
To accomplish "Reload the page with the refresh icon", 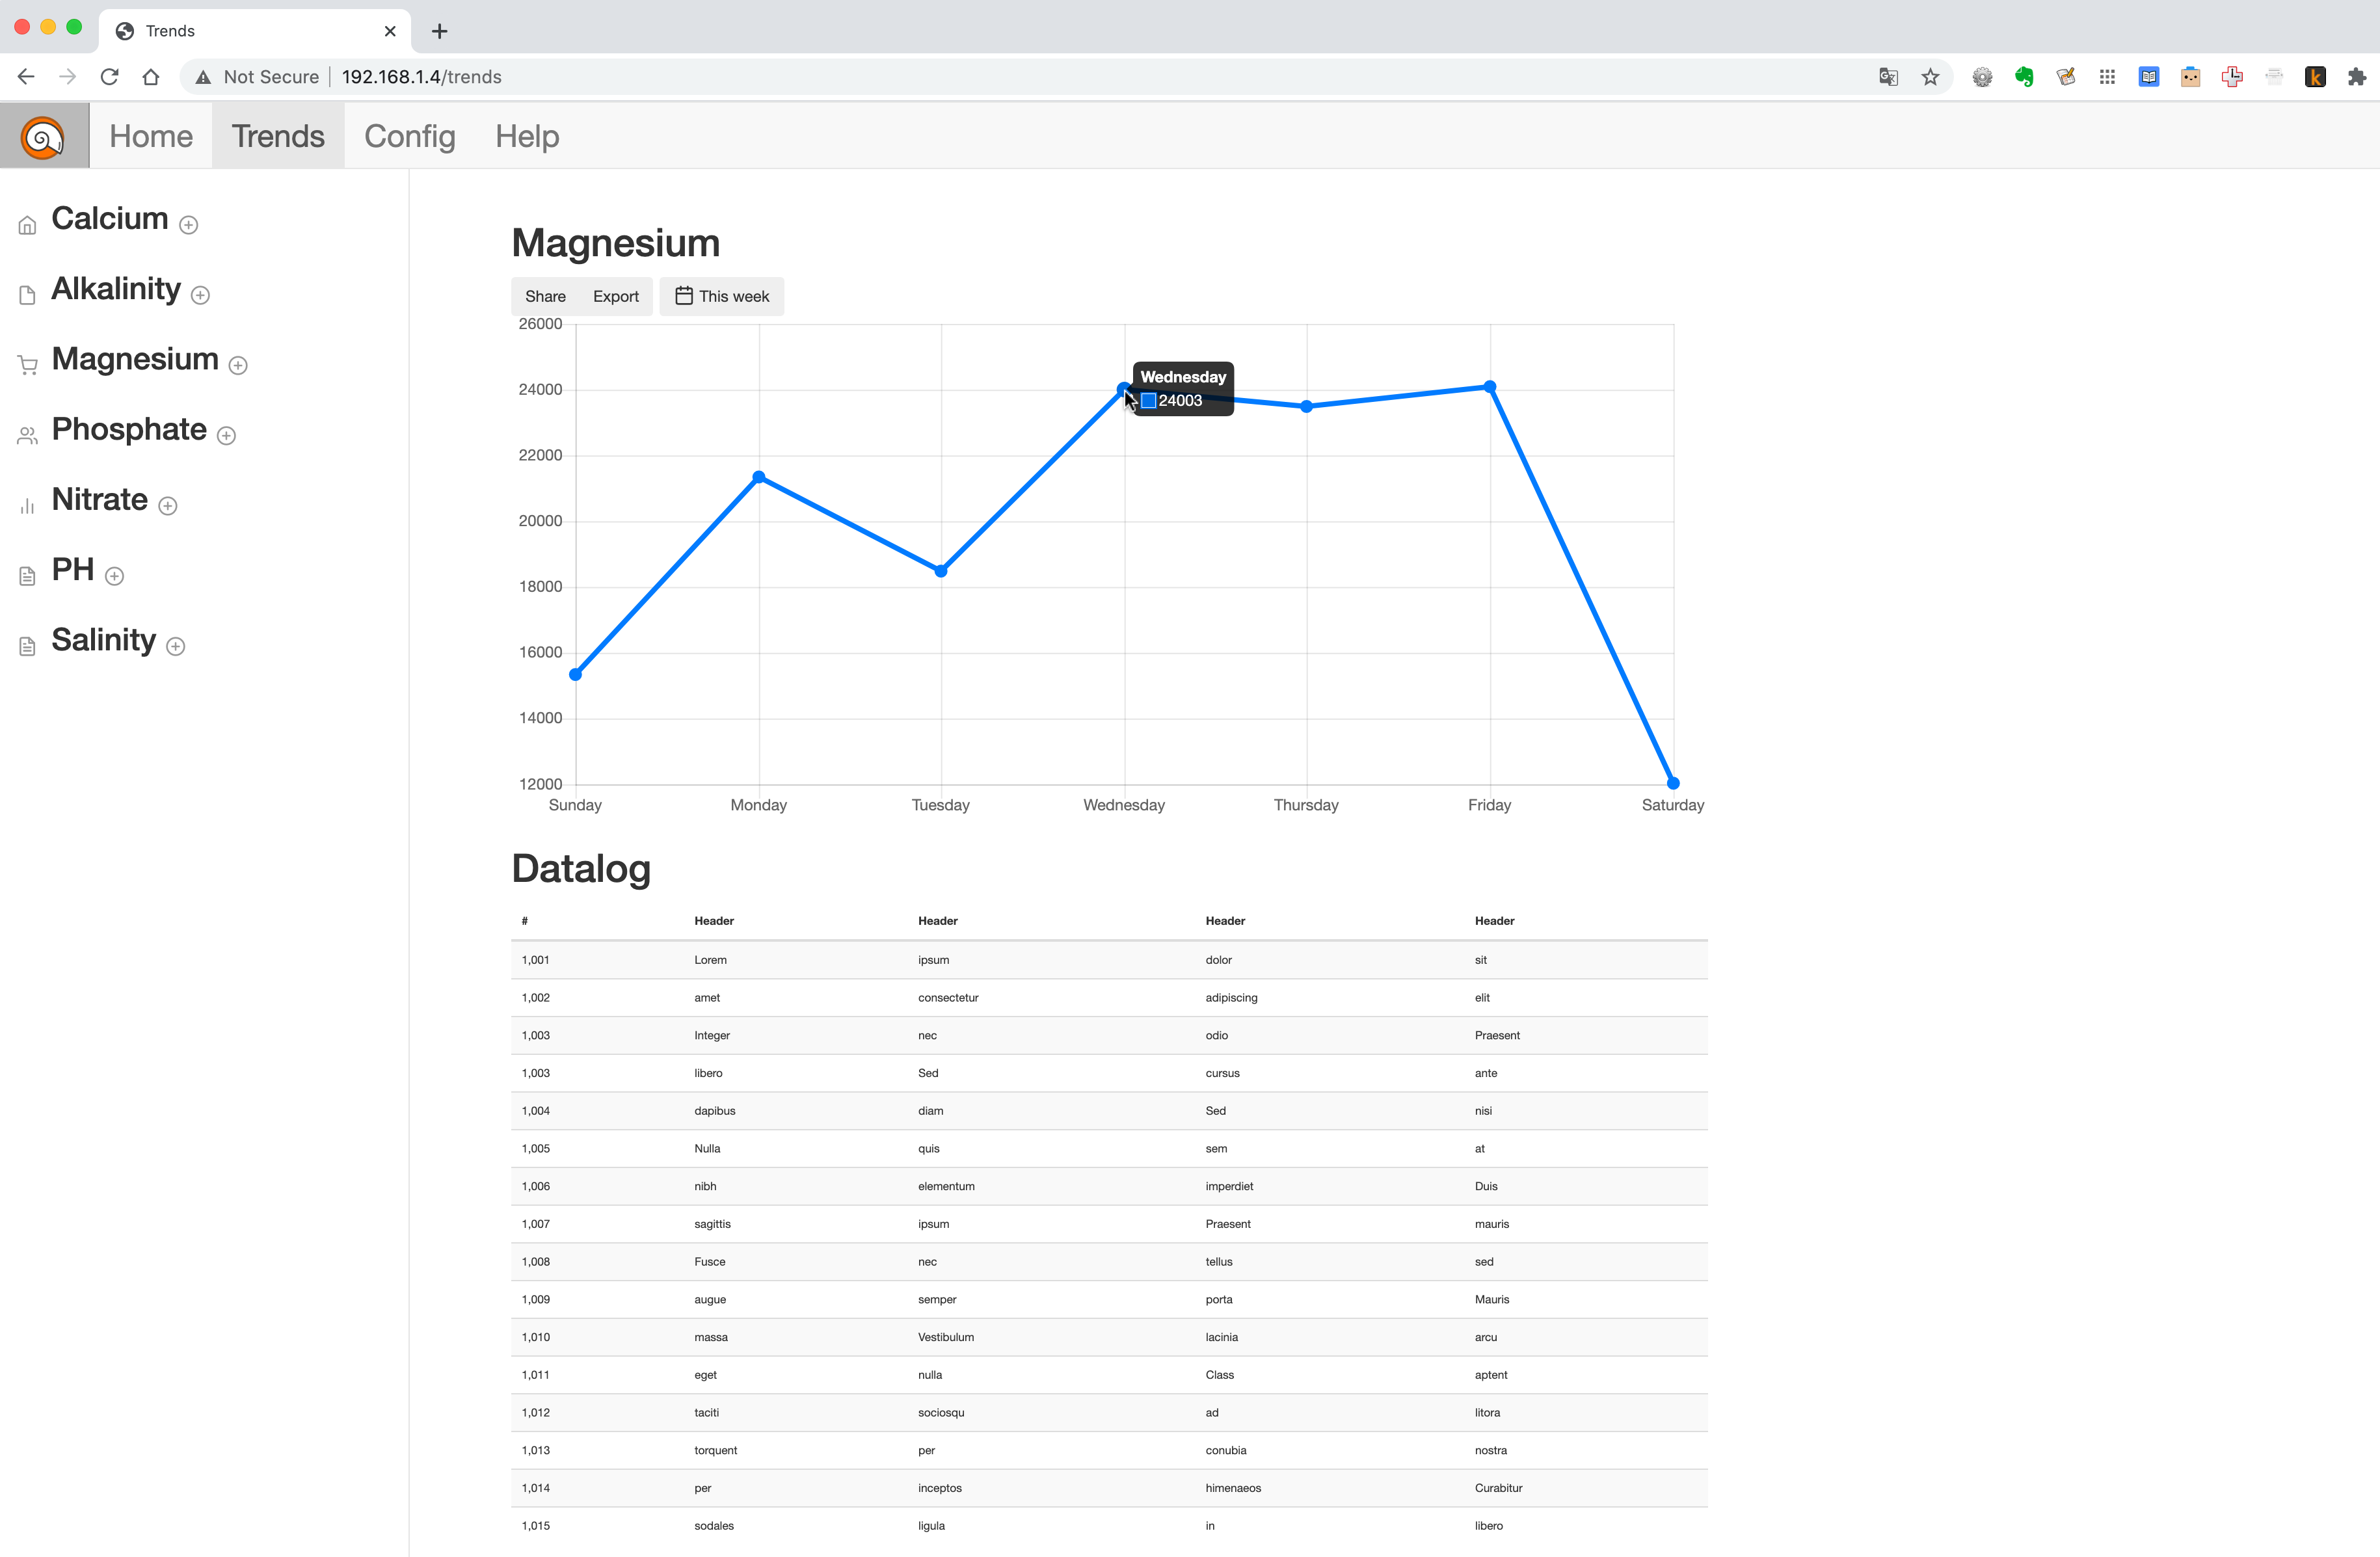I will click(109, 77).
